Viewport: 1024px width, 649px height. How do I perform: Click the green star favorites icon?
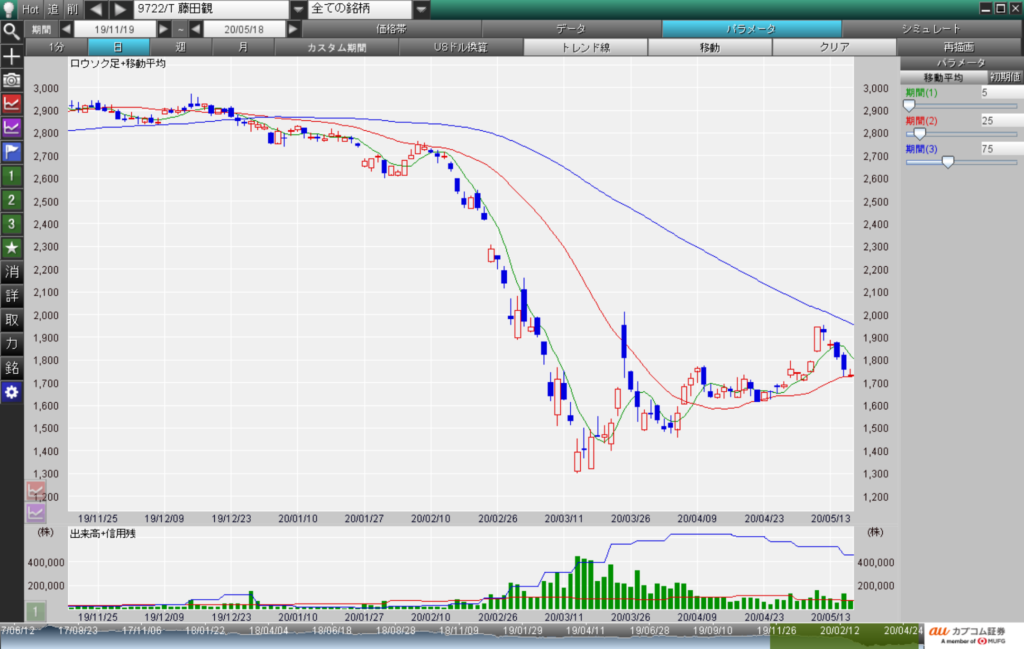coord(12,247)
